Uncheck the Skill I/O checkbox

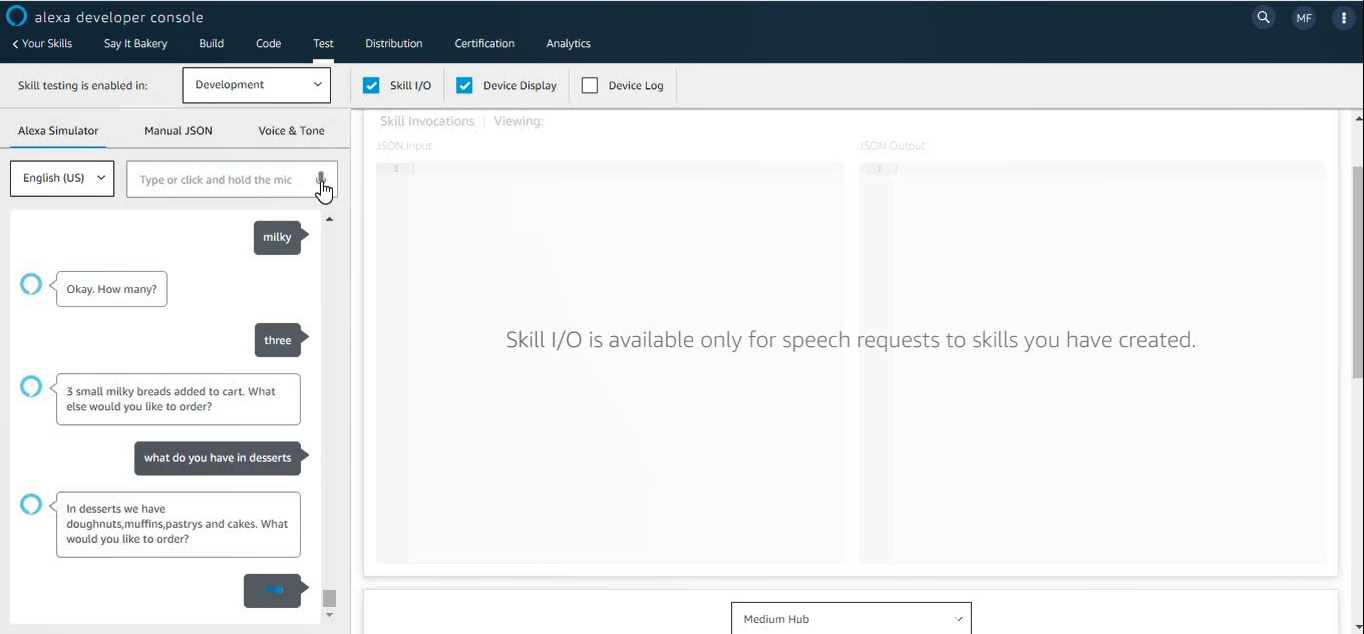coord(371,85)
